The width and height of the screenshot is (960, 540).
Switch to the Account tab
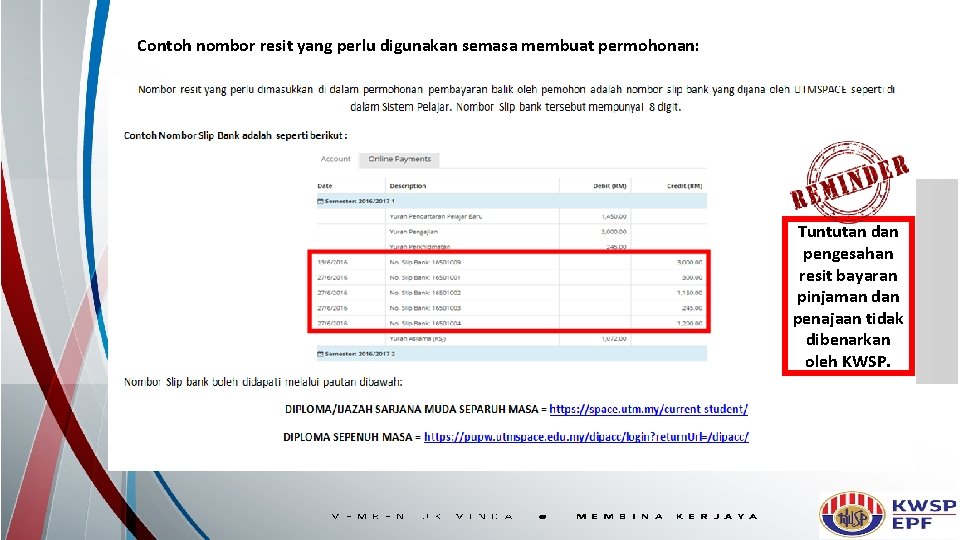coord(336,159)
